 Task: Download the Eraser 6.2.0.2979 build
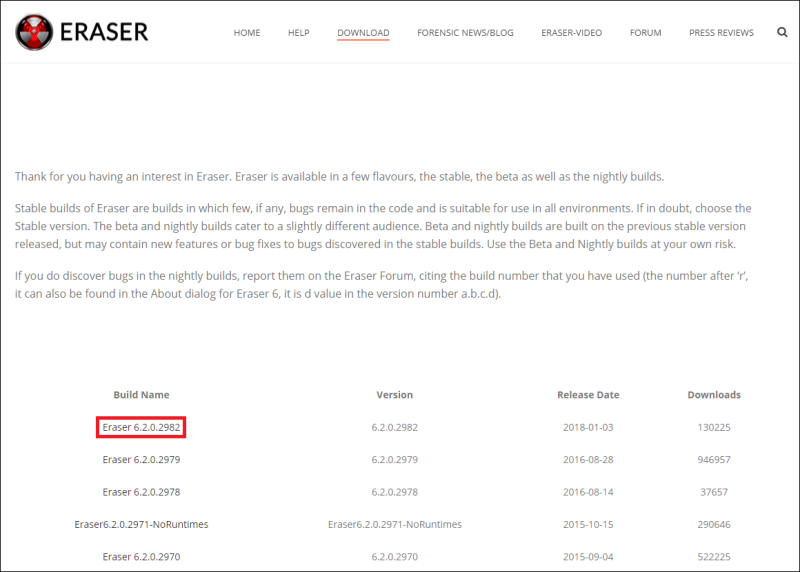point(141,460)
